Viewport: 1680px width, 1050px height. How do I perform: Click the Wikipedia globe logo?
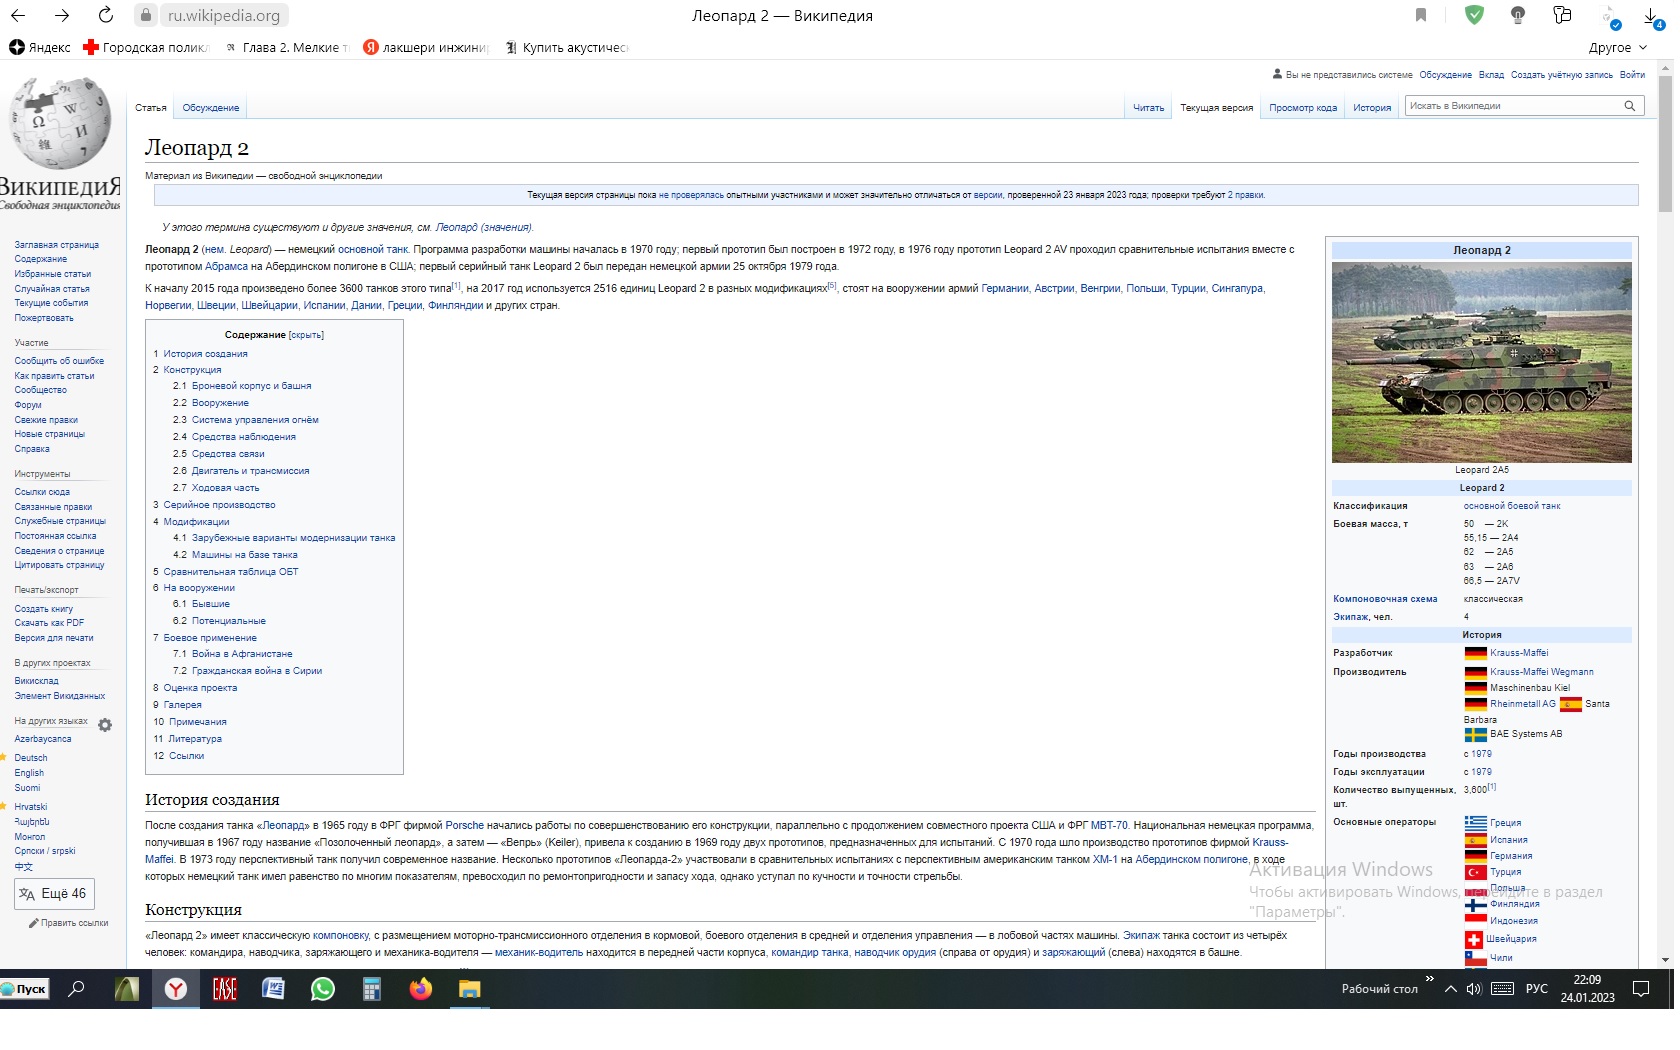click(x=60, y=123)
